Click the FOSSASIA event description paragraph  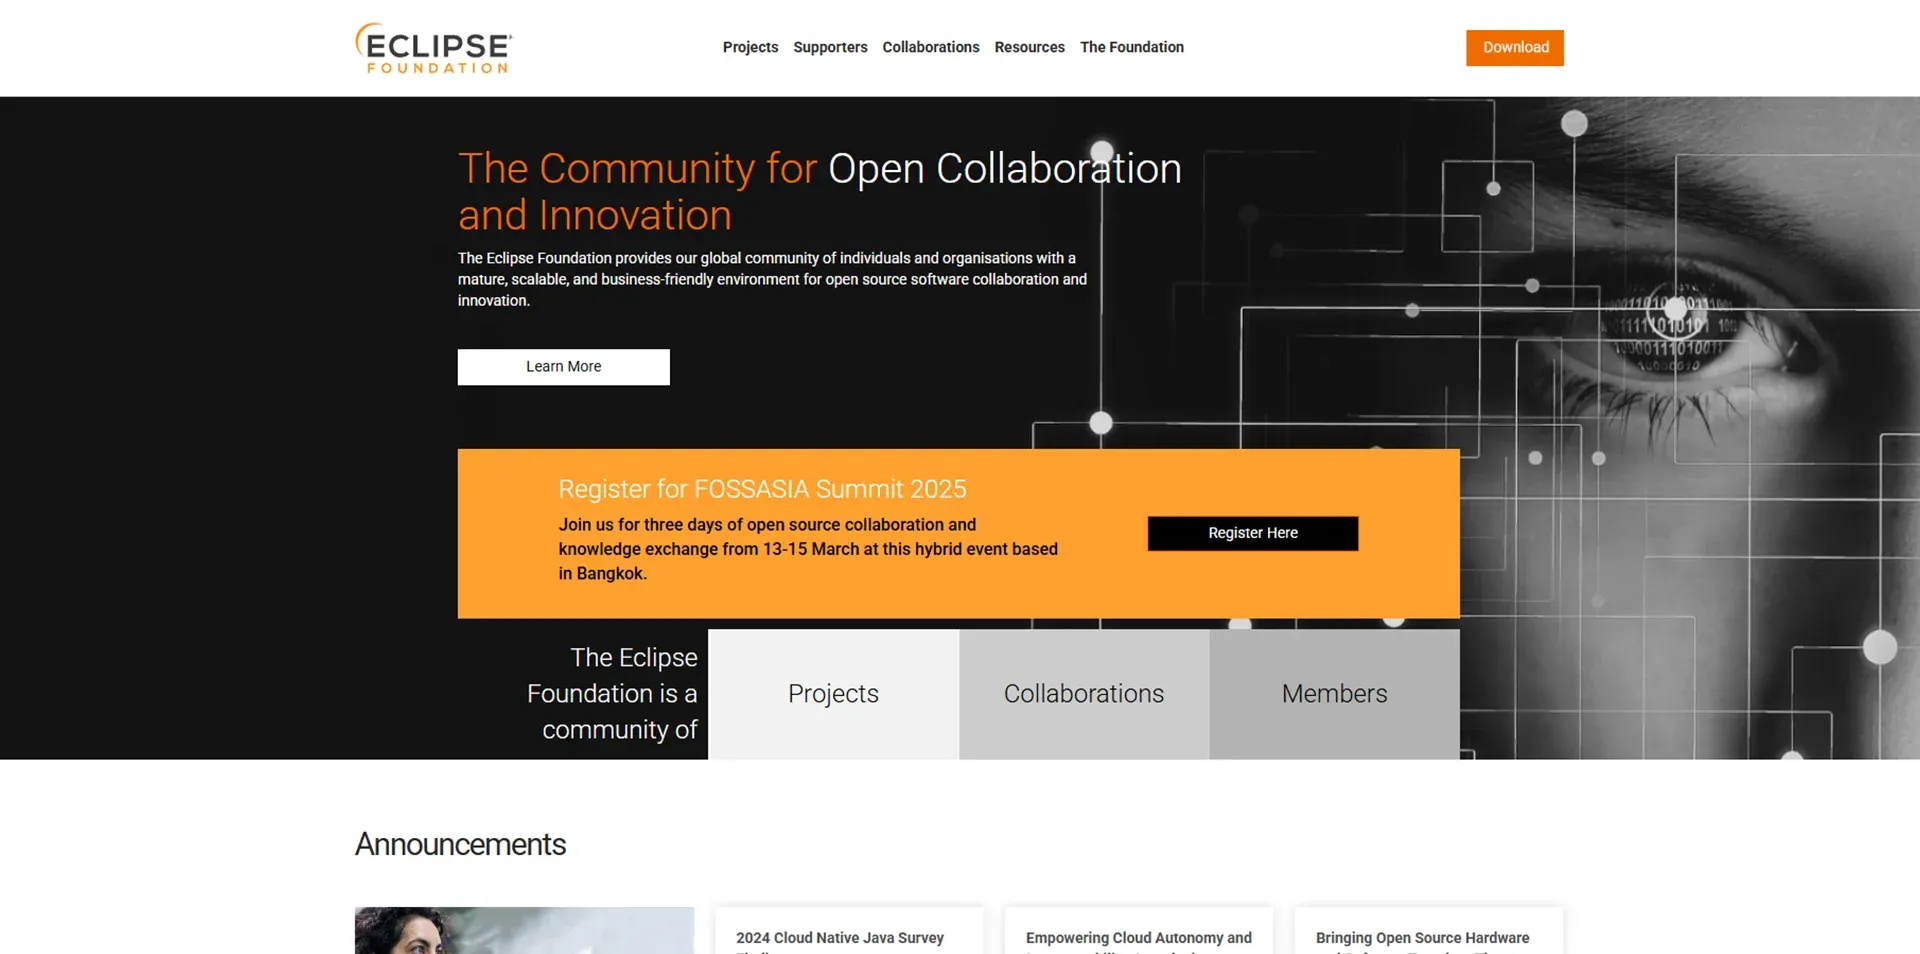(x=808, y=549)
